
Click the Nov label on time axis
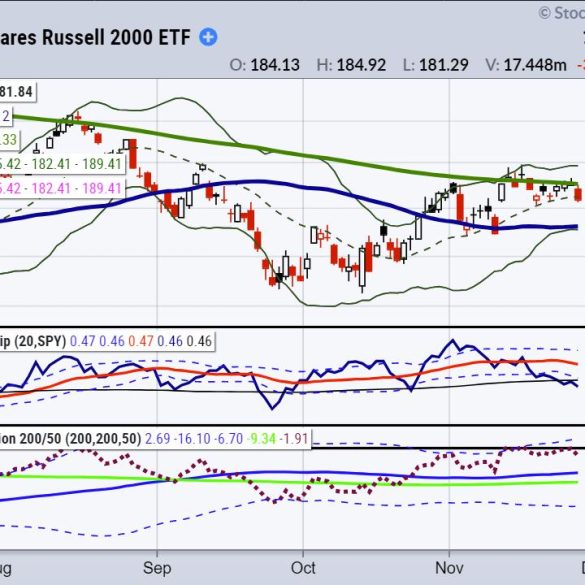[449, 568]
